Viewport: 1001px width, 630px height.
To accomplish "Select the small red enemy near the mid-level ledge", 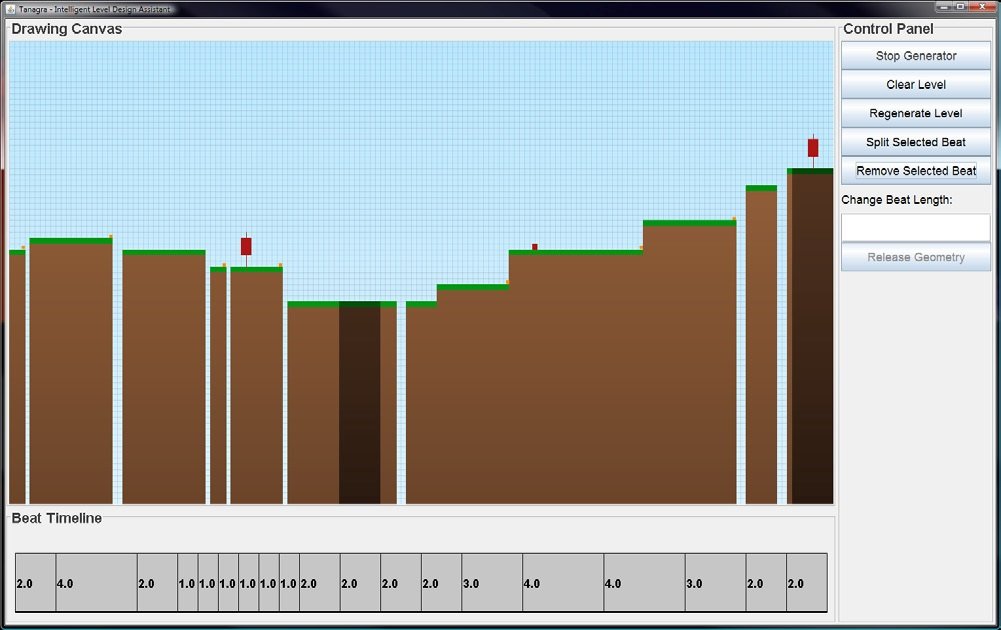I will pos(533,246).
